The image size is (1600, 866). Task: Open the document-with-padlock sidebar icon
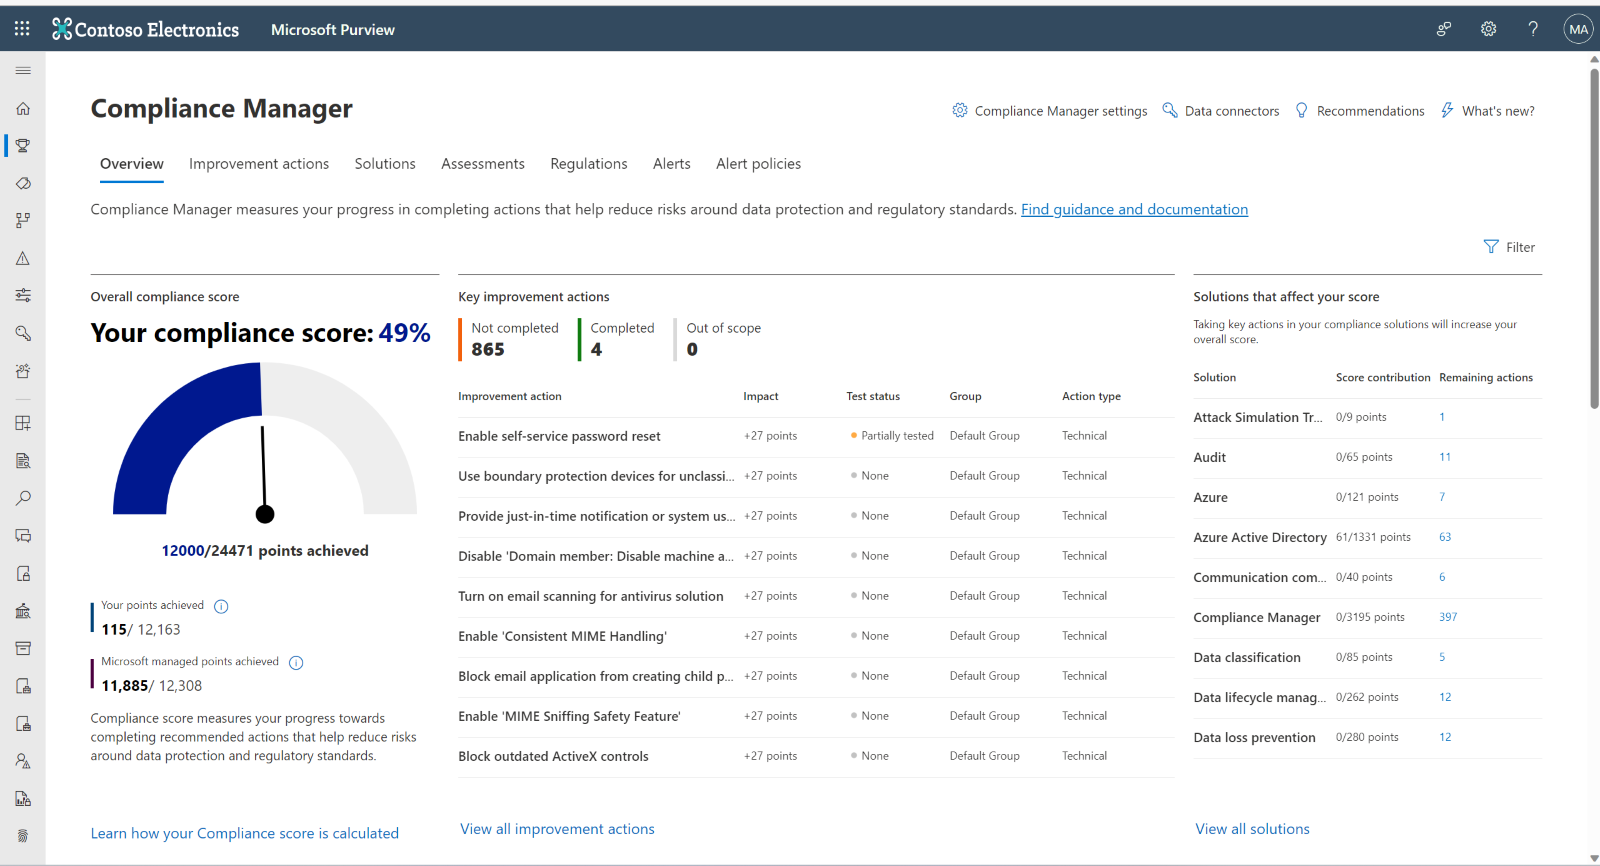coord(23,573)
